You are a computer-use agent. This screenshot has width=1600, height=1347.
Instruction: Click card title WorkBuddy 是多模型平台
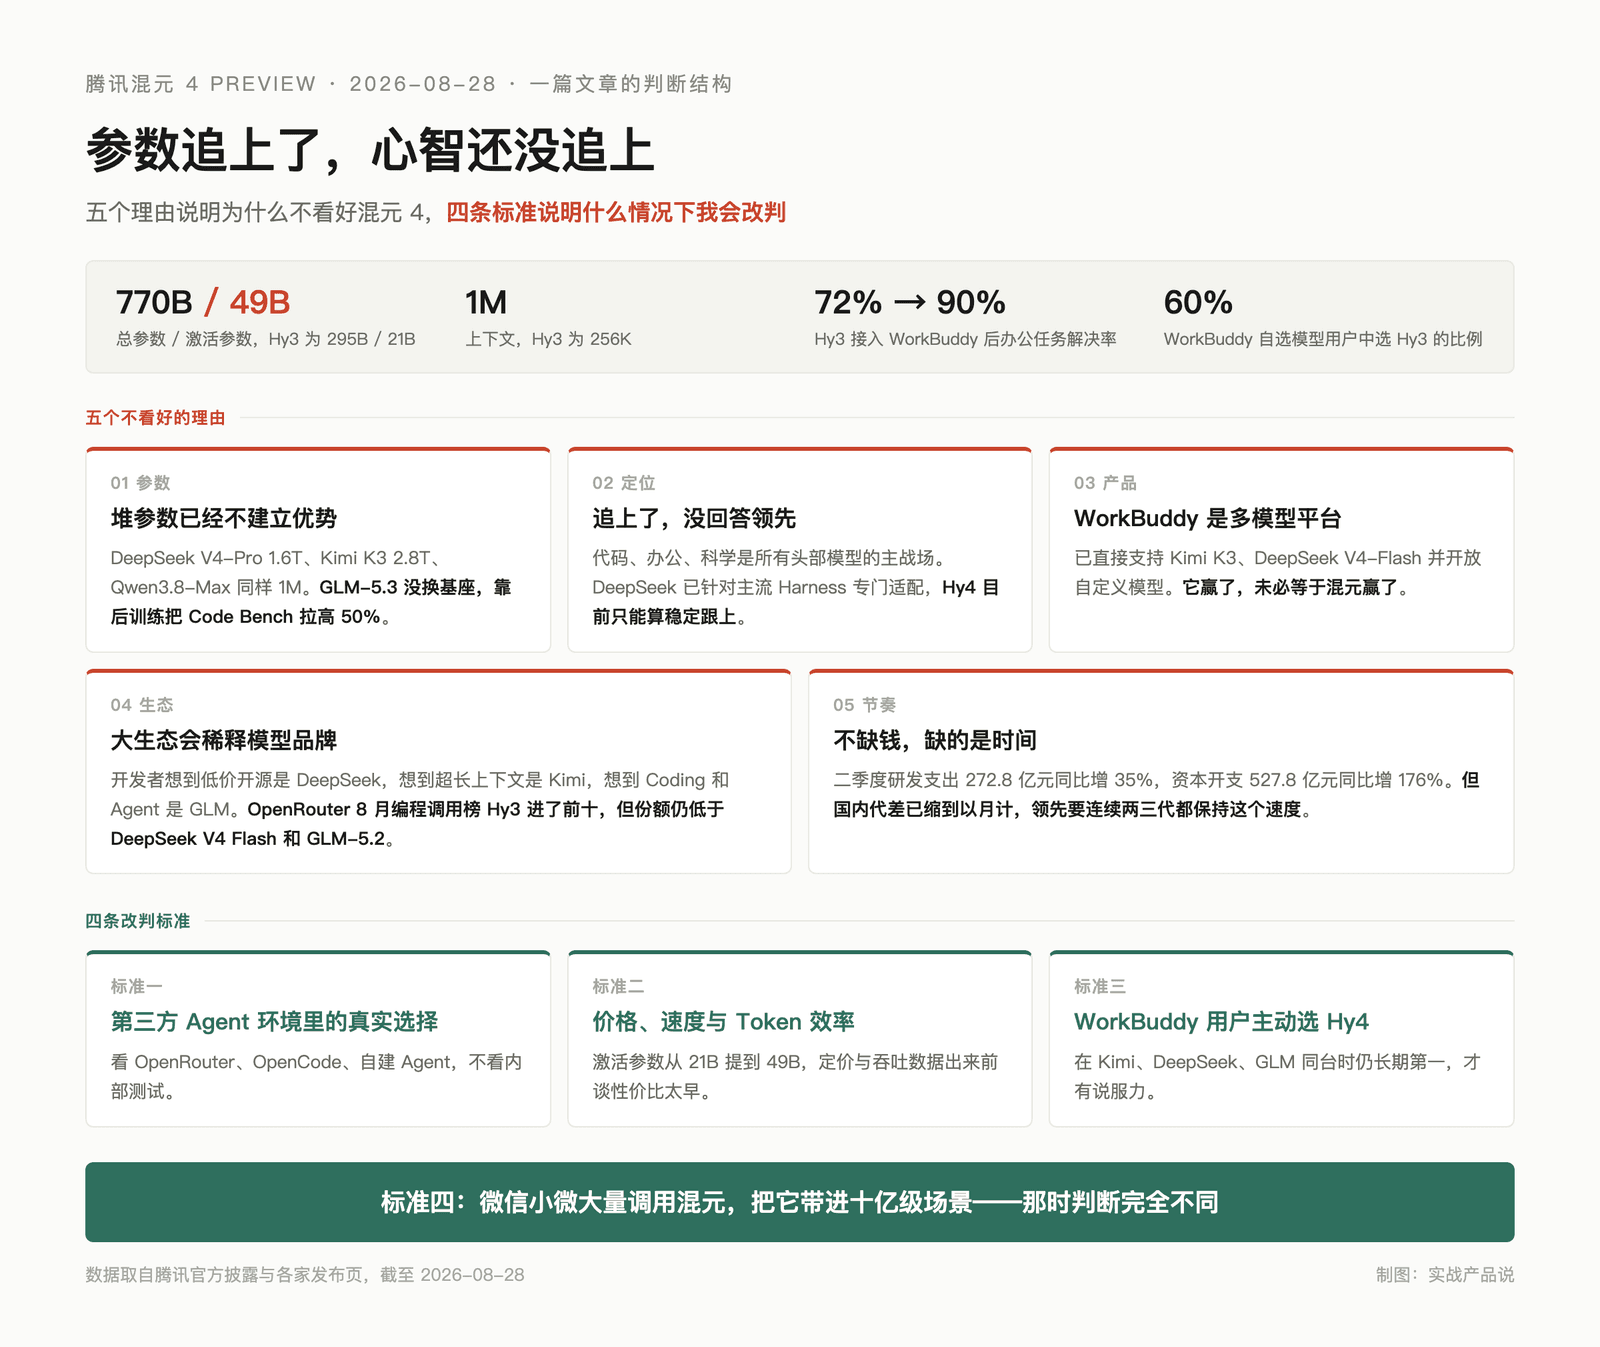pos(1208,518)
